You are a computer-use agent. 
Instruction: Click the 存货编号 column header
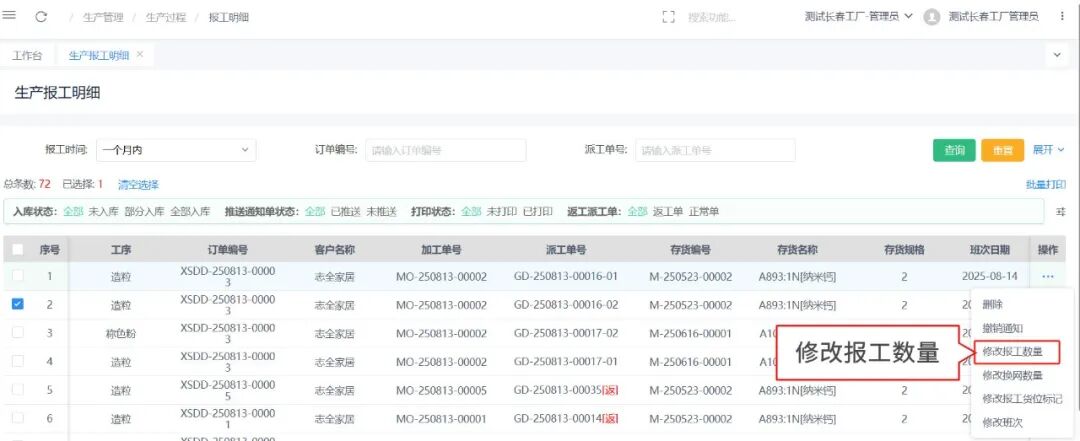click(x=690, y=249)
